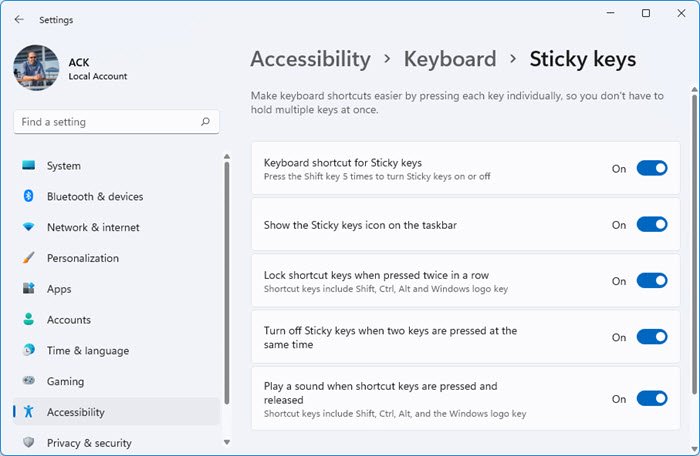
Task: Click the search magnifier icon
Action: click(205, 122)
